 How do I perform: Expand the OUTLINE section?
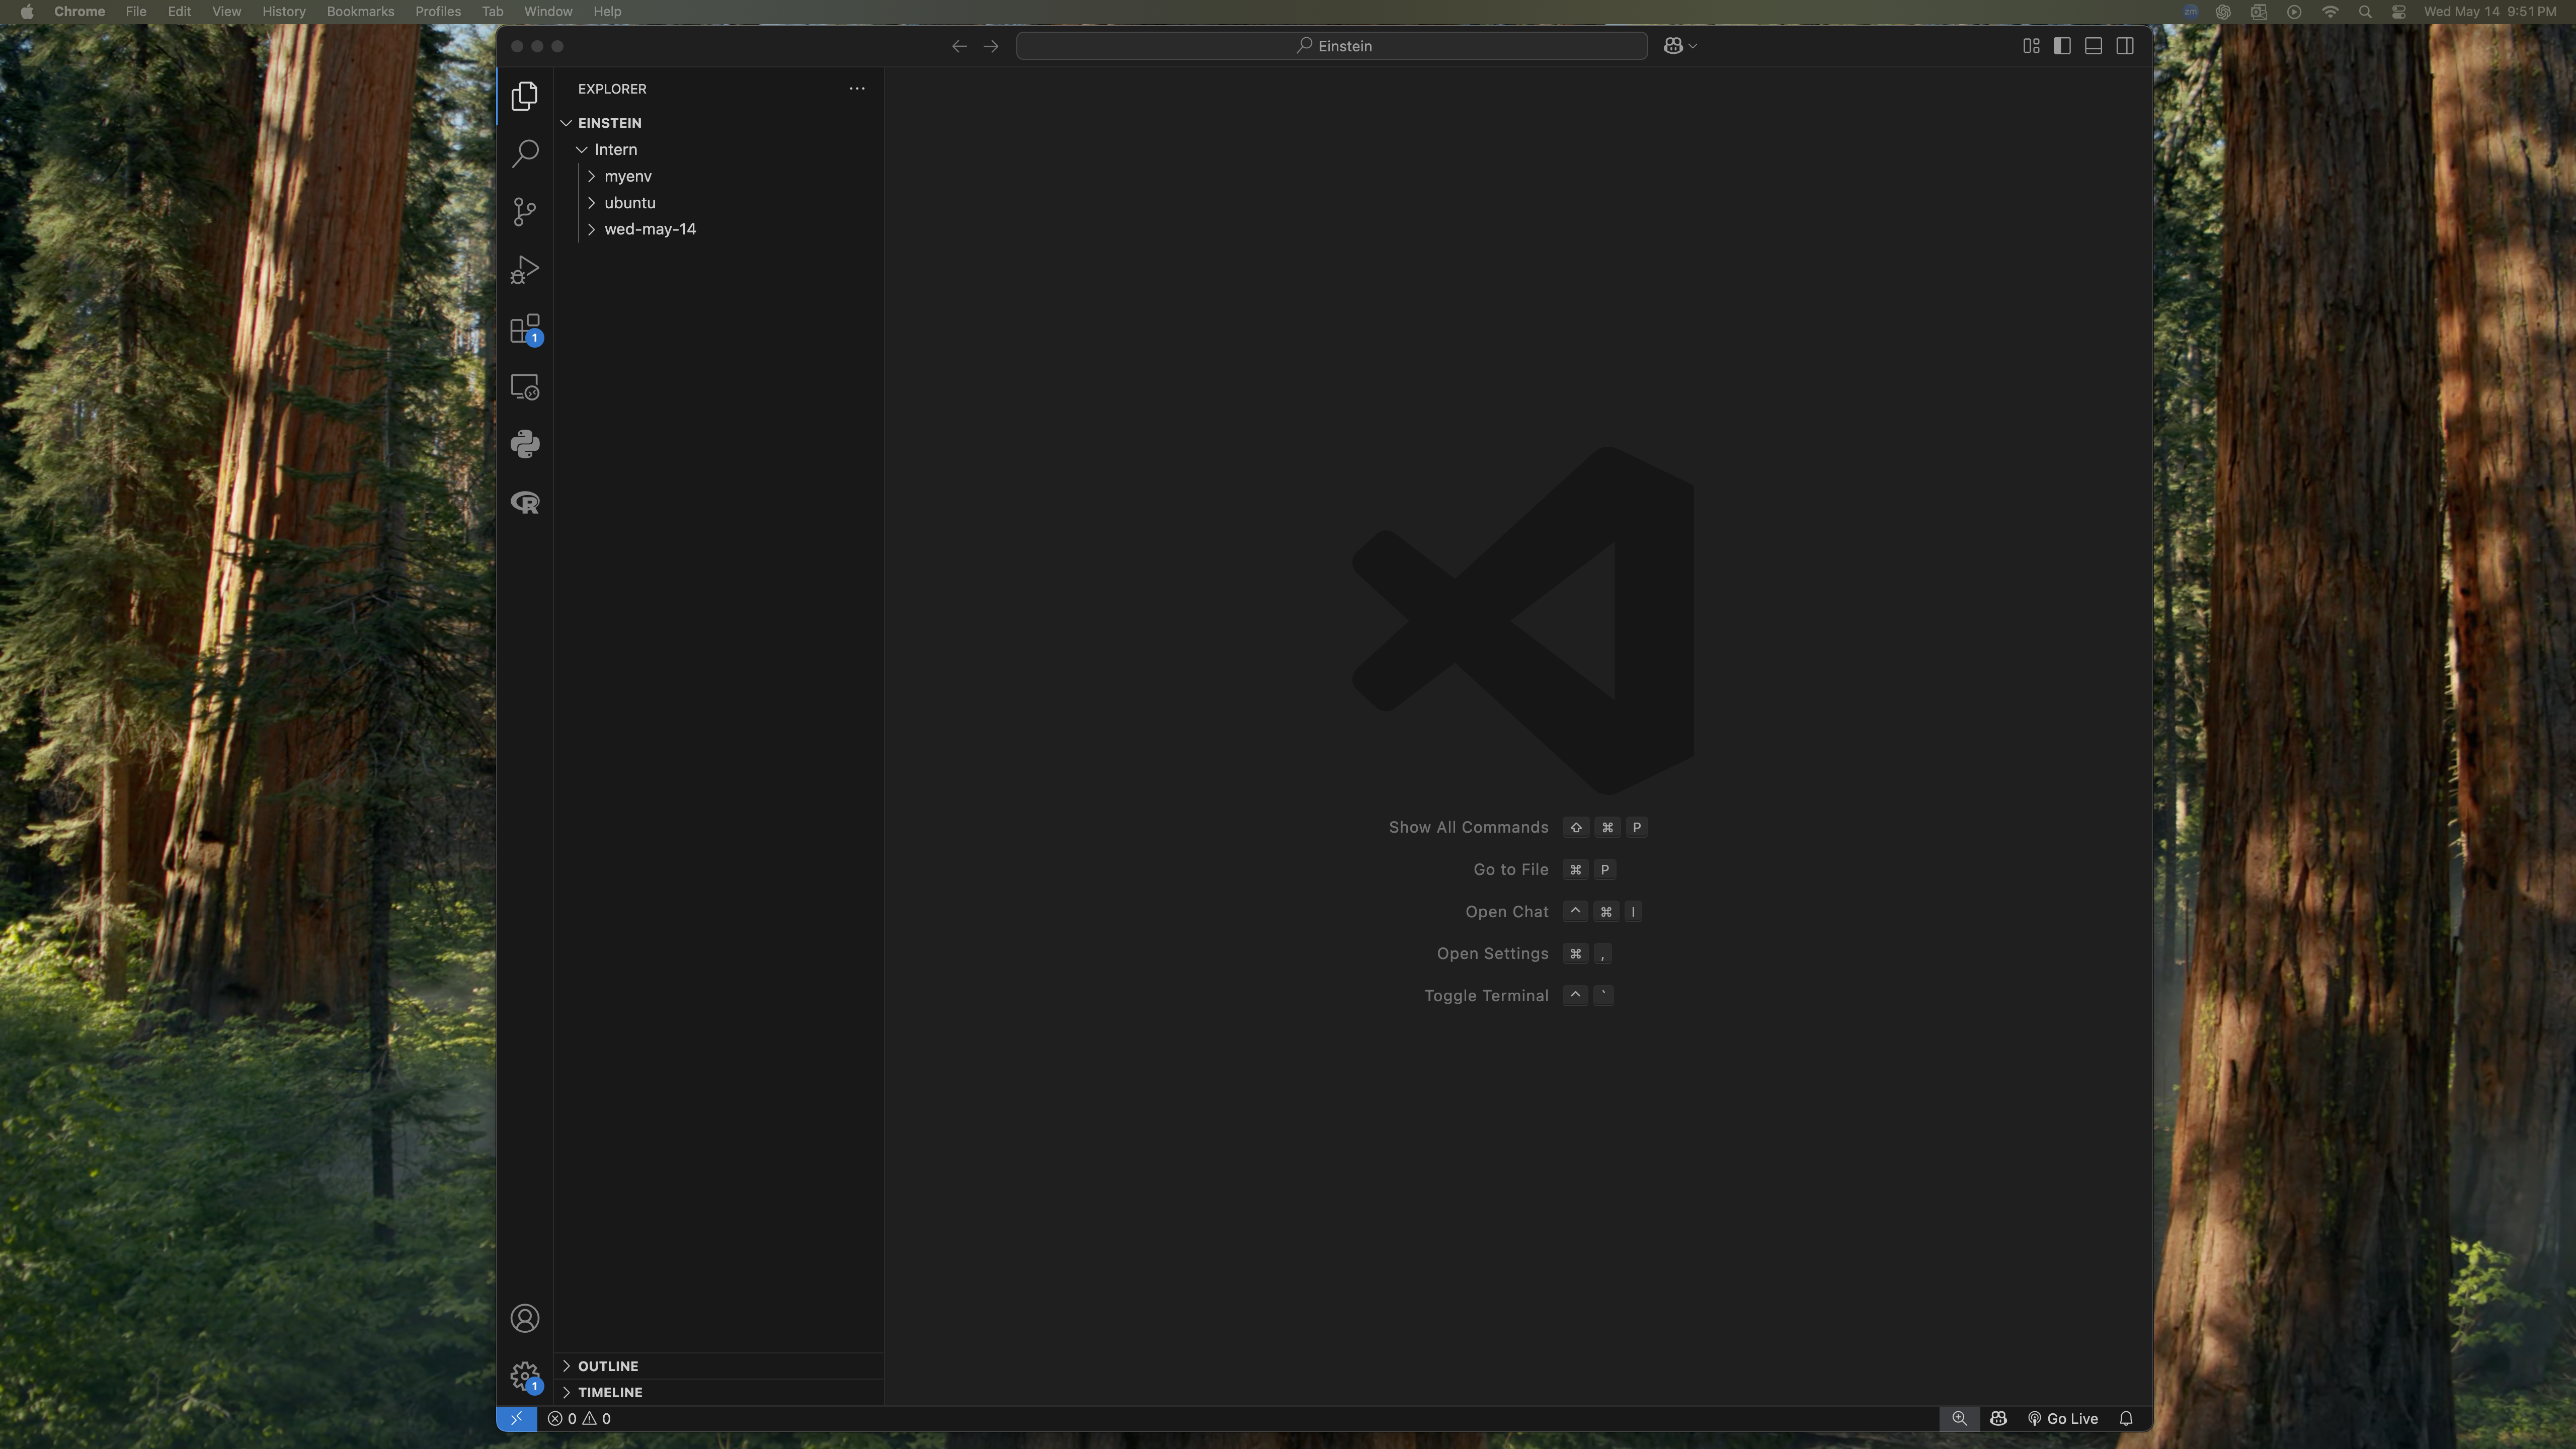(x=718, y=1366)
